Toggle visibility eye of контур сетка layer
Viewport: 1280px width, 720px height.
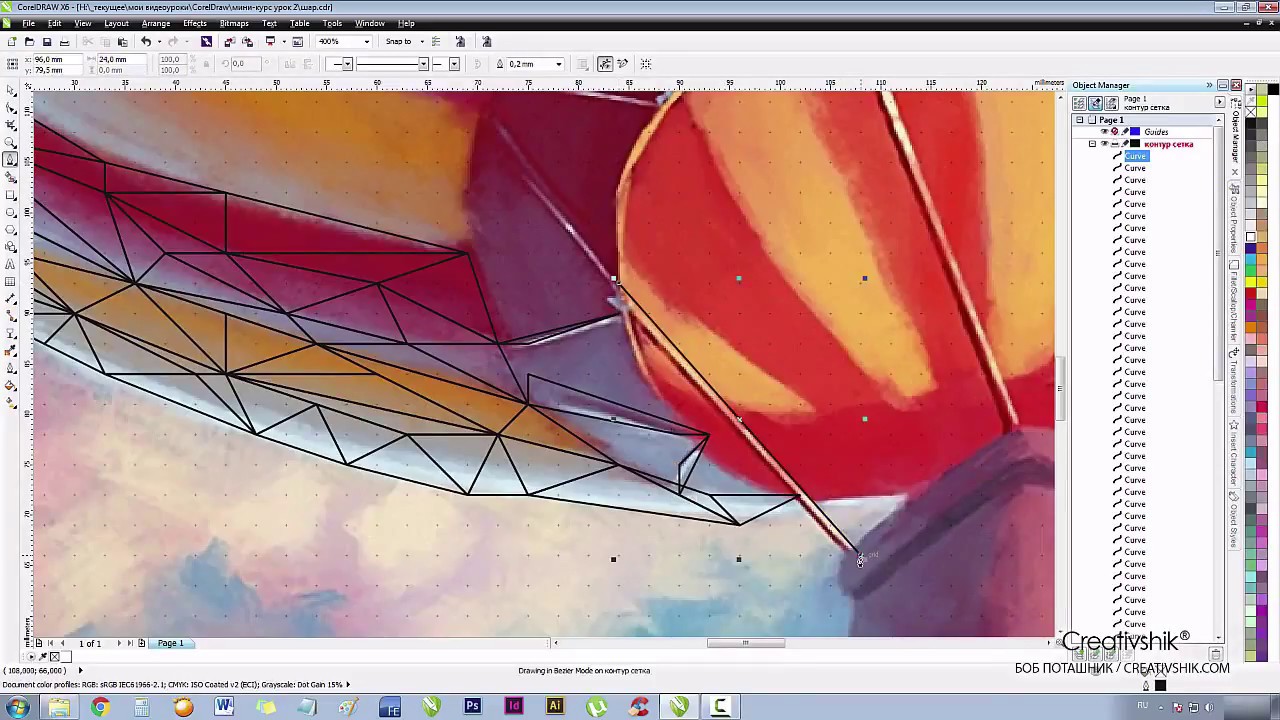point(1104,144)
